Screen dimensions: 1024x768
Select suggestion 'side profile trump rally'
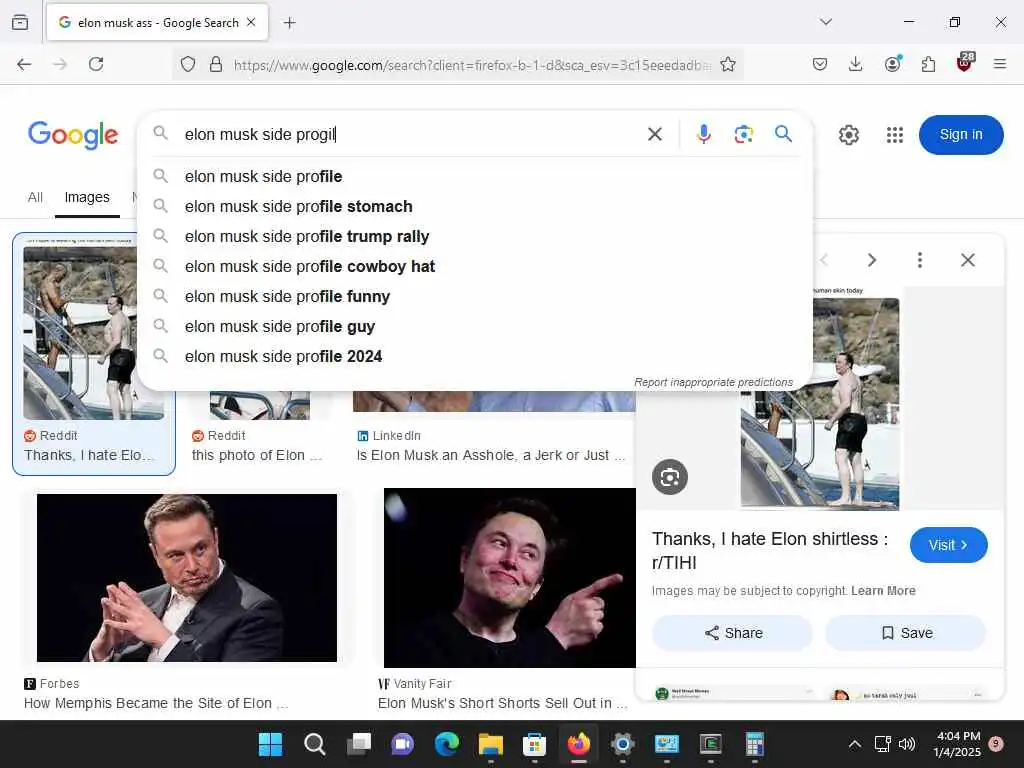tap(475, 236)
